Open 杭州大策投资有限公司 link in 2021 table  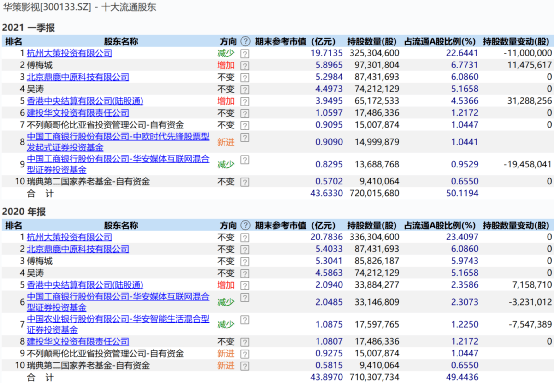click(x=70, y=53)
